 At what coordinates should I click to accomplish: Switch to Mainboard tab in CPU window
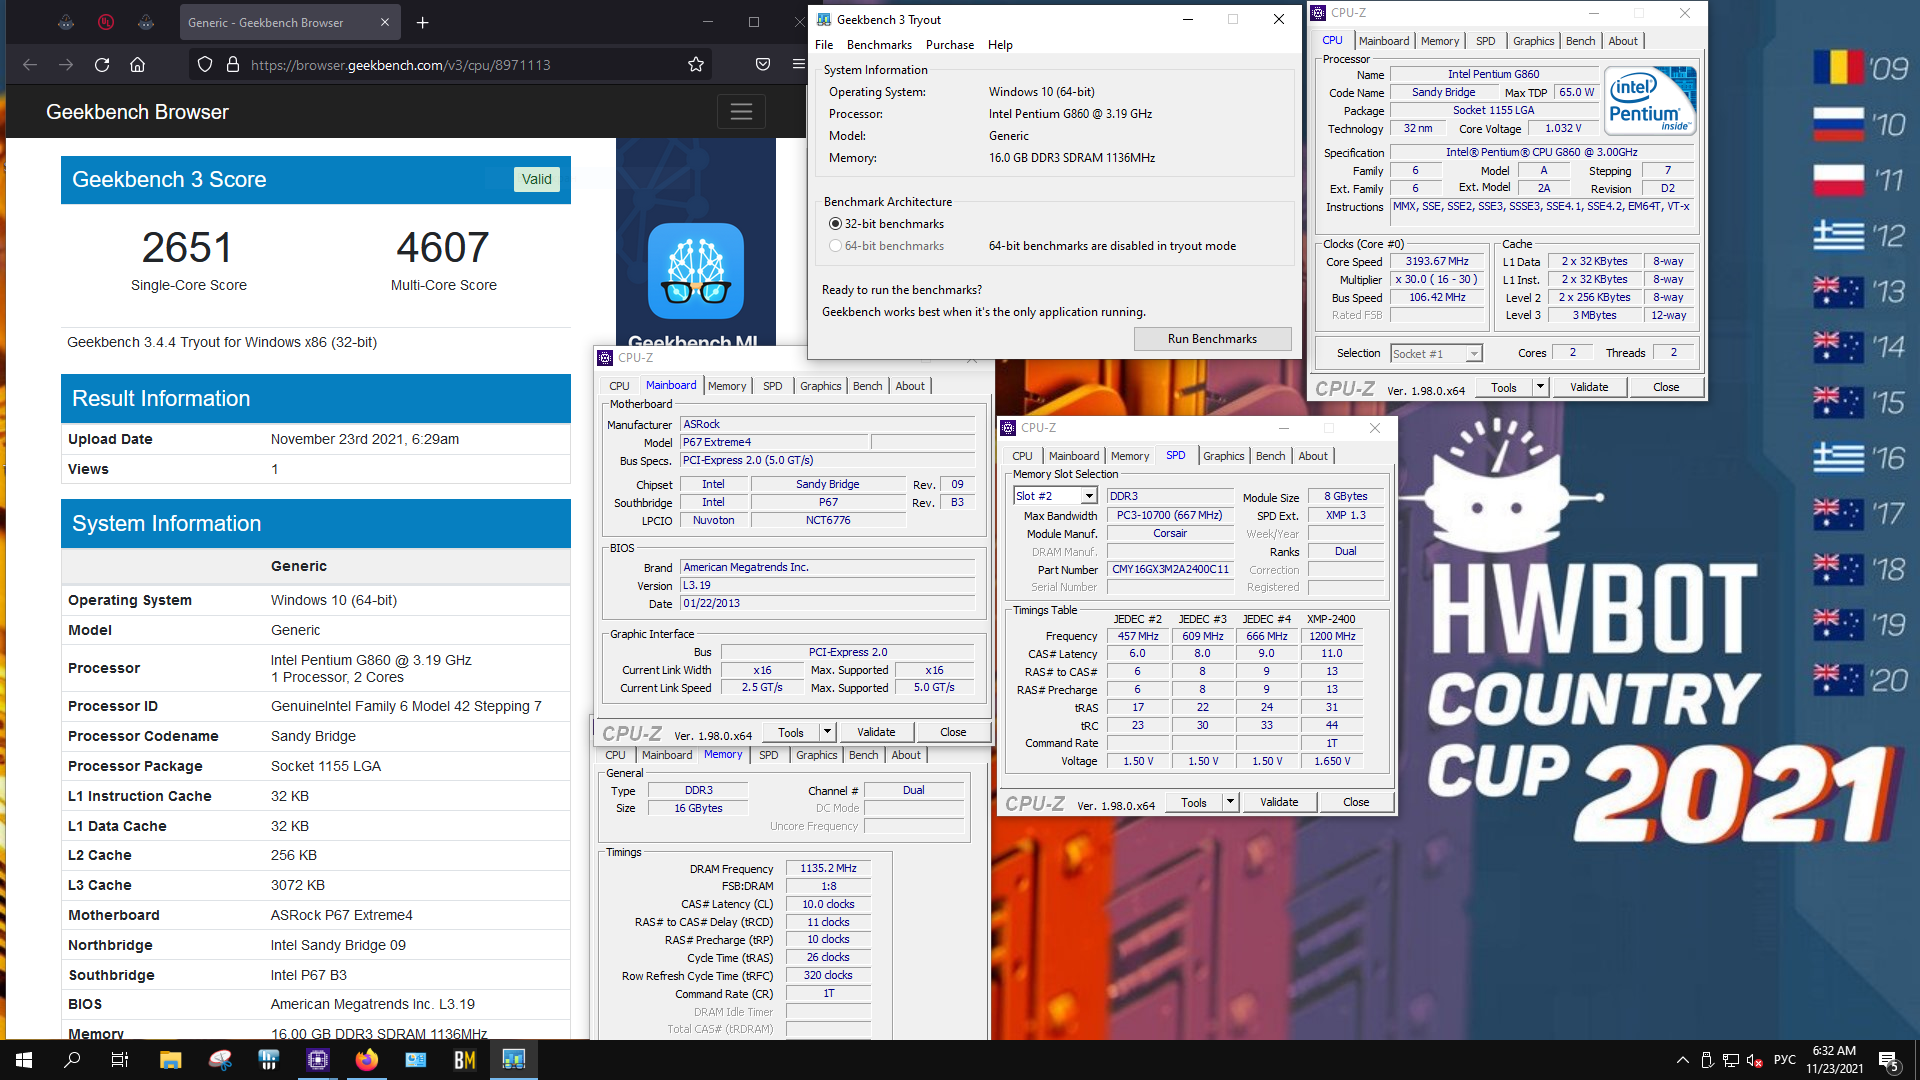click(1384, 41)
